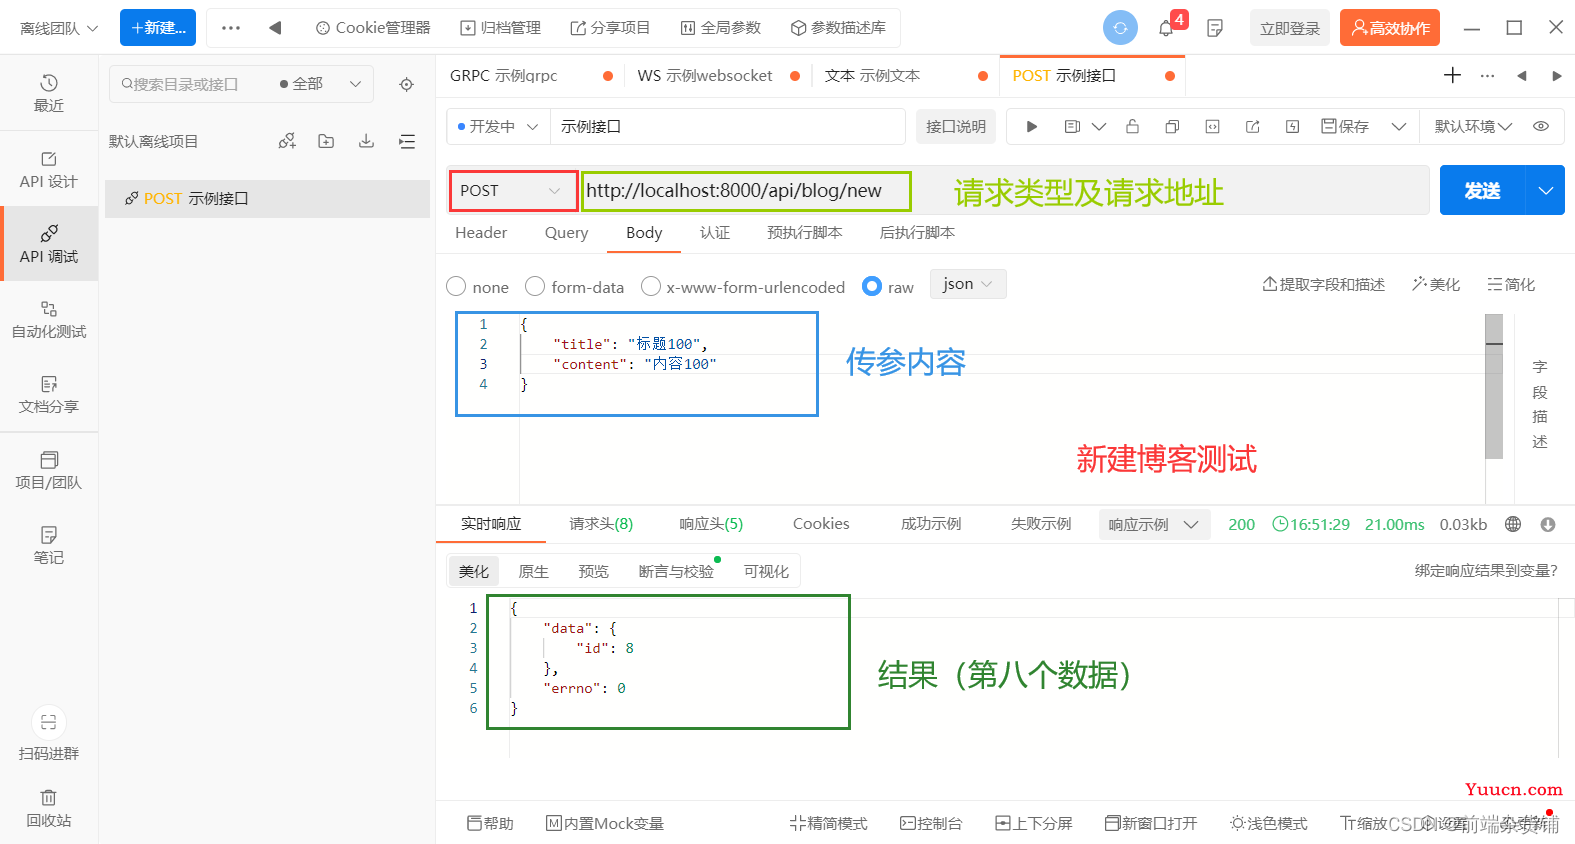
Task: Select the x-www-form-urlencoded radio option
Action: [x=651, y=286]
